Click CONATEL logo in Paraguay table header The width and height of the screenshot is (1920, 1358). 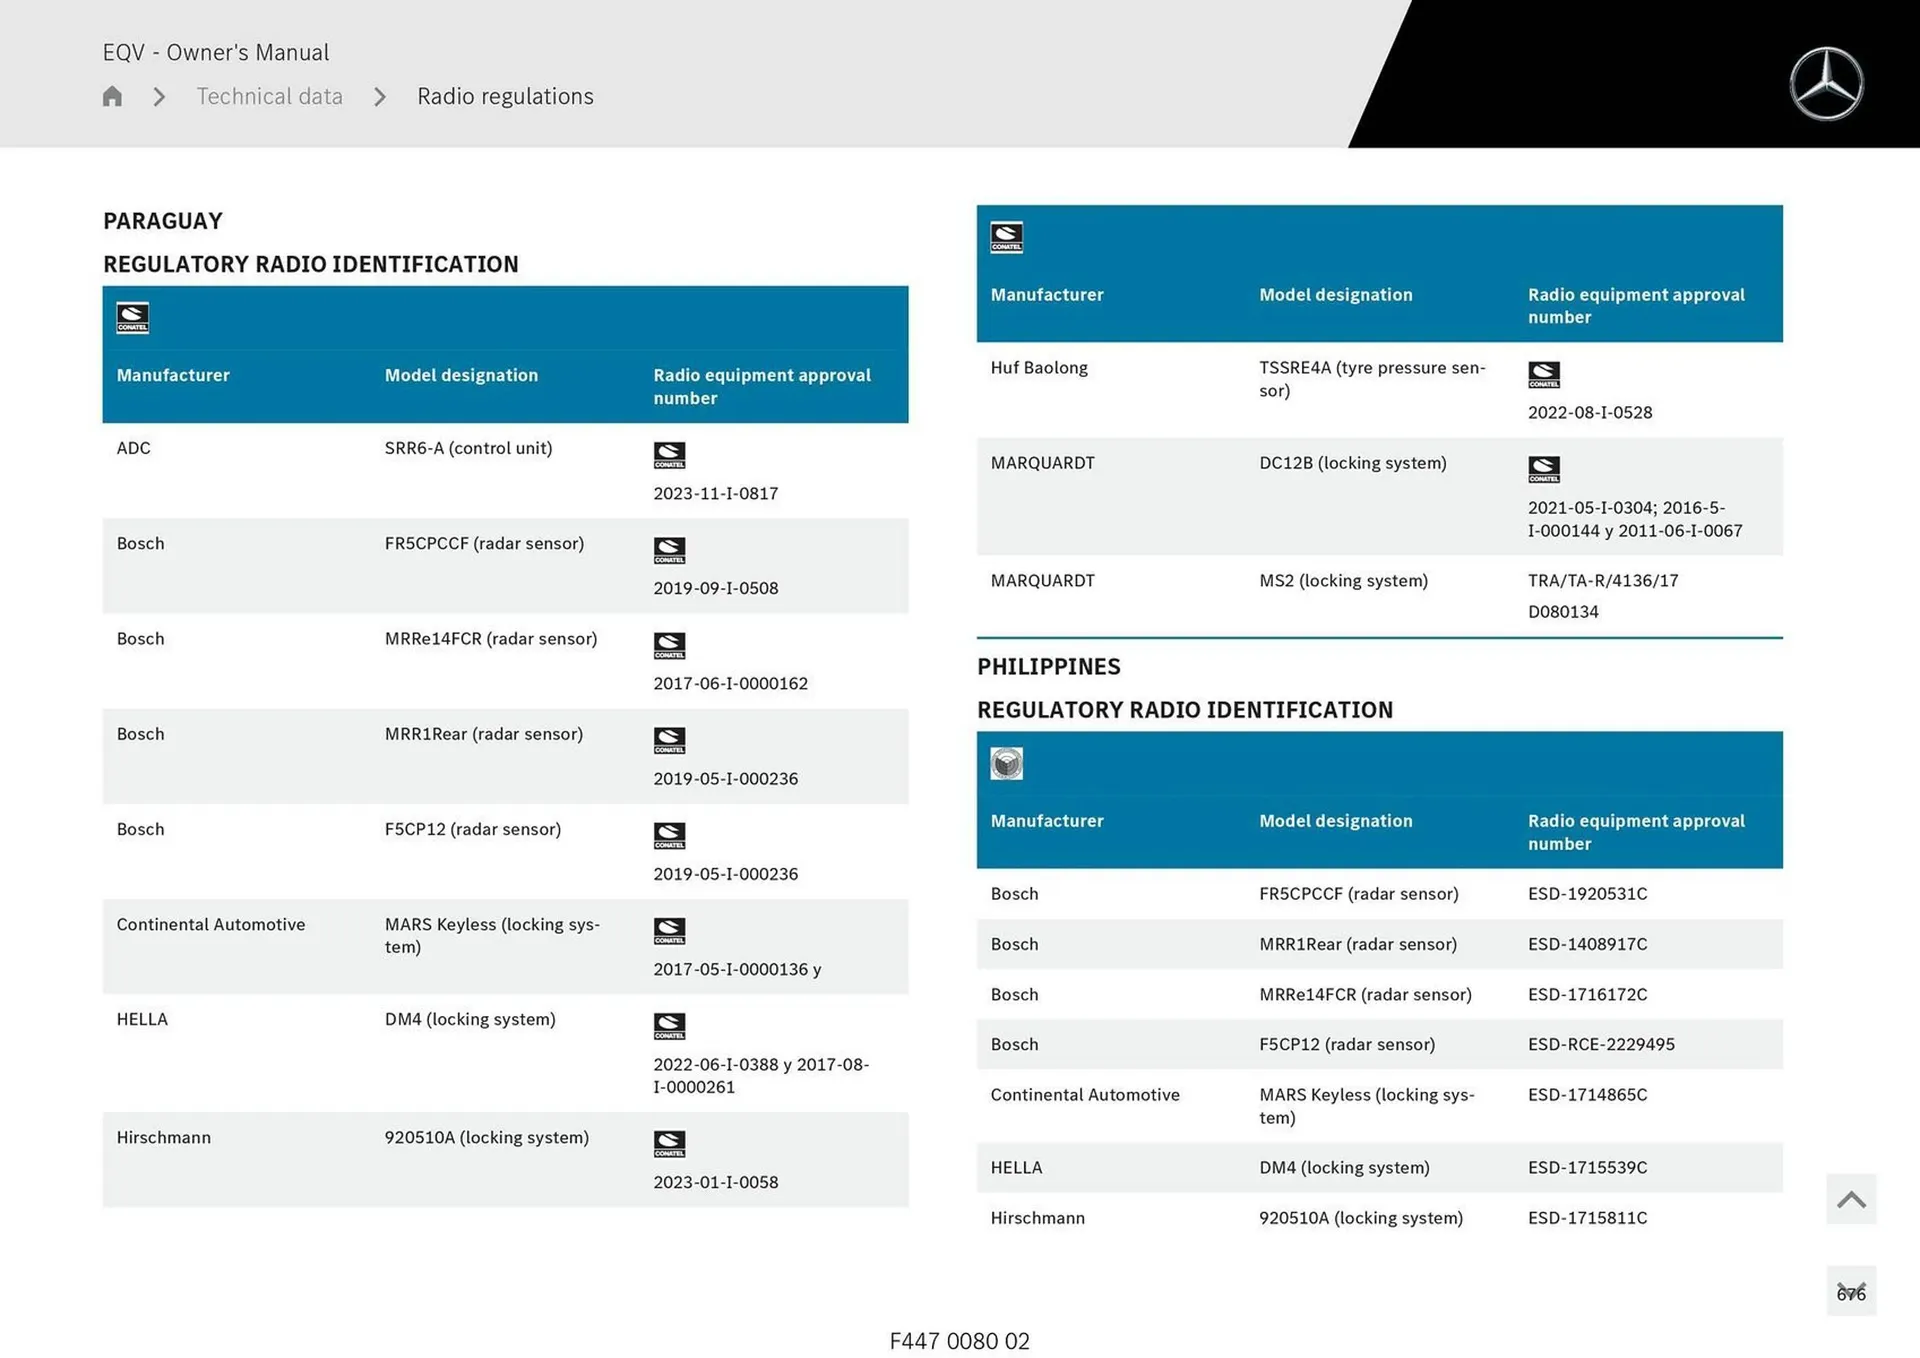pos(132,318)
